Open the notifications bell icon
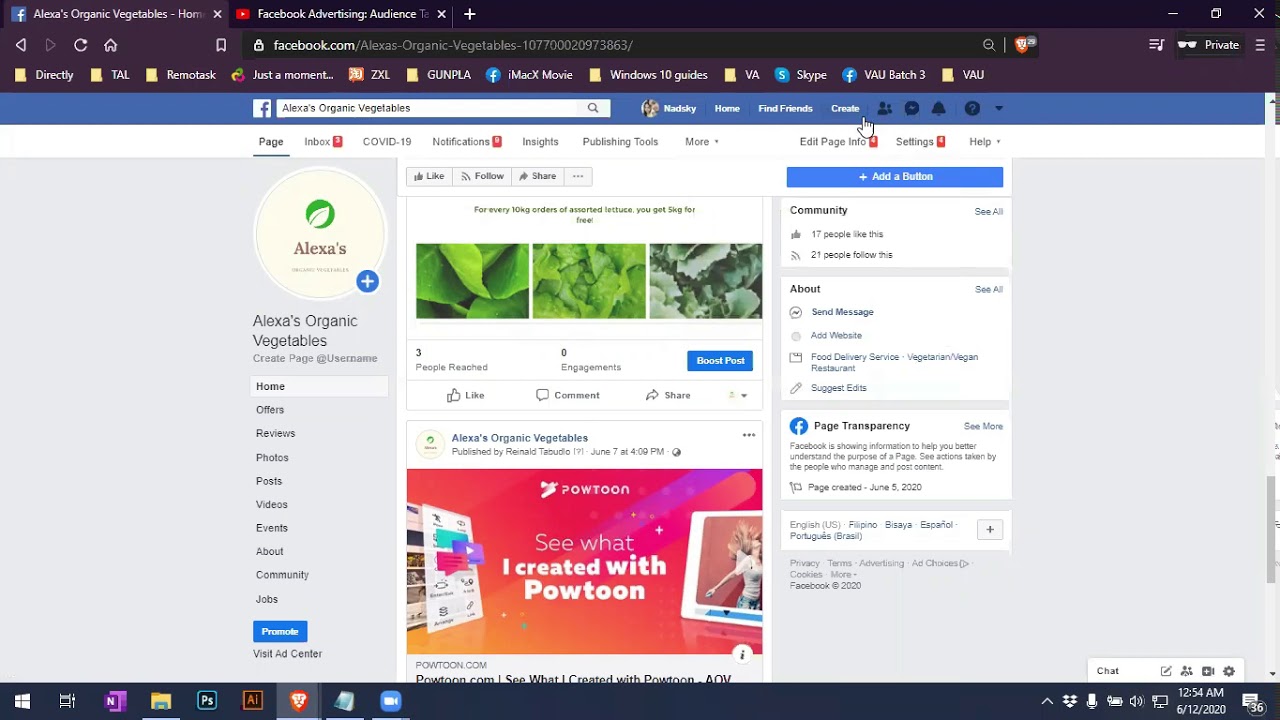 938,108
